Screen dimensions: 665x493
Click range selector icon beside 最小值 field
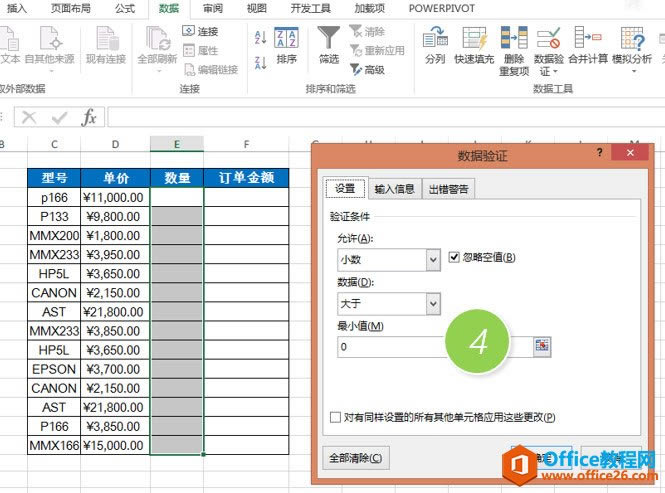pyautogui.click(x=542, y=346)
